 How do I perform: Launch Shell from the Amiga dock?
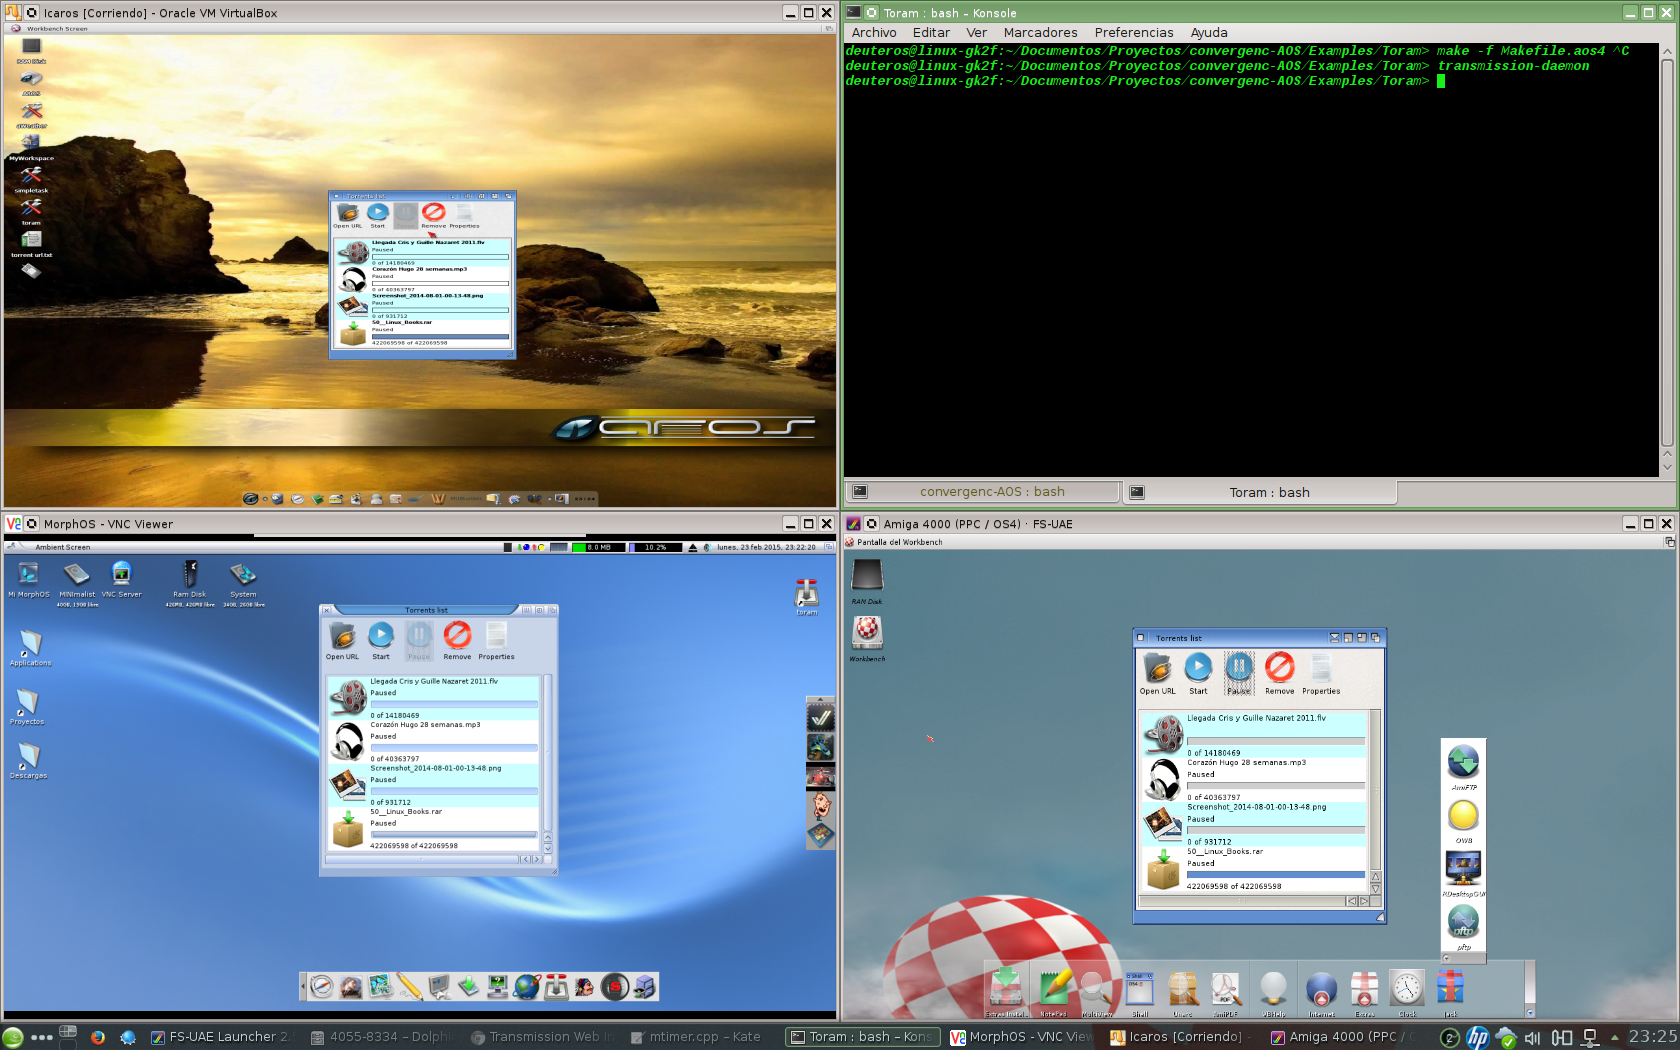pos(1140,992)
